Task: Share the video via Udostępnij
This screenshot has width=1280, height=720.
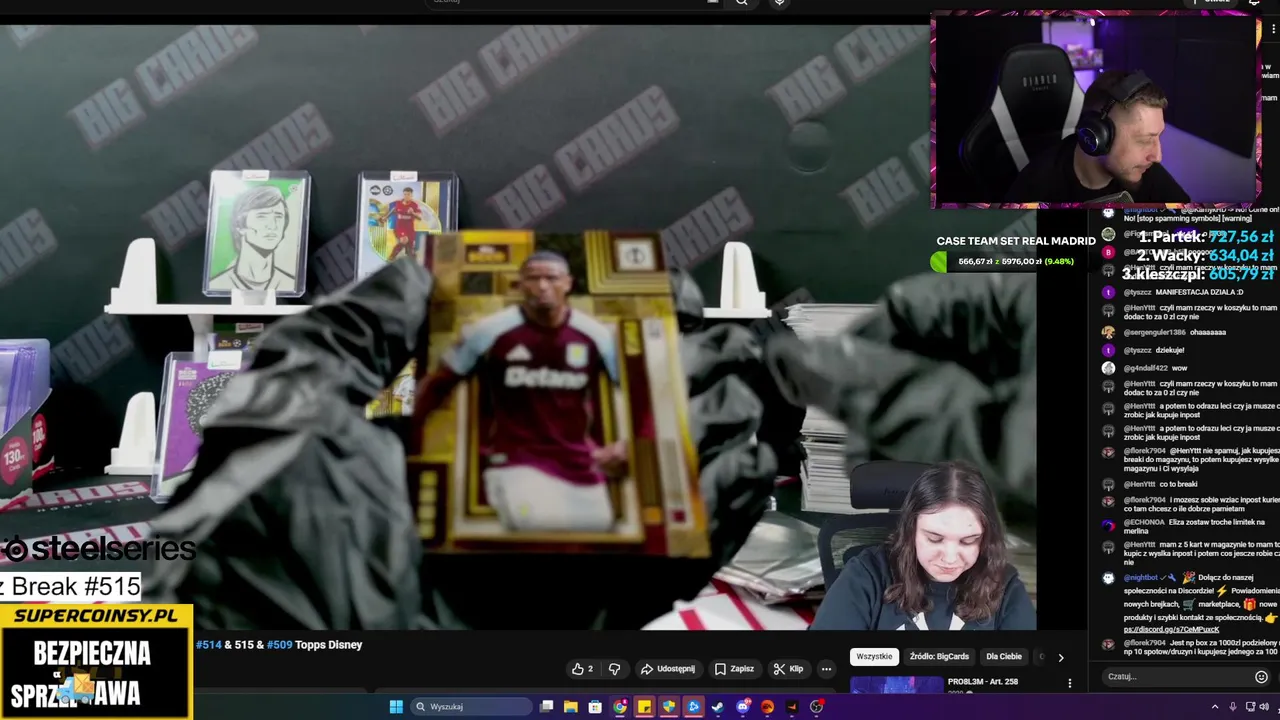Action: [x=668, y=669]
